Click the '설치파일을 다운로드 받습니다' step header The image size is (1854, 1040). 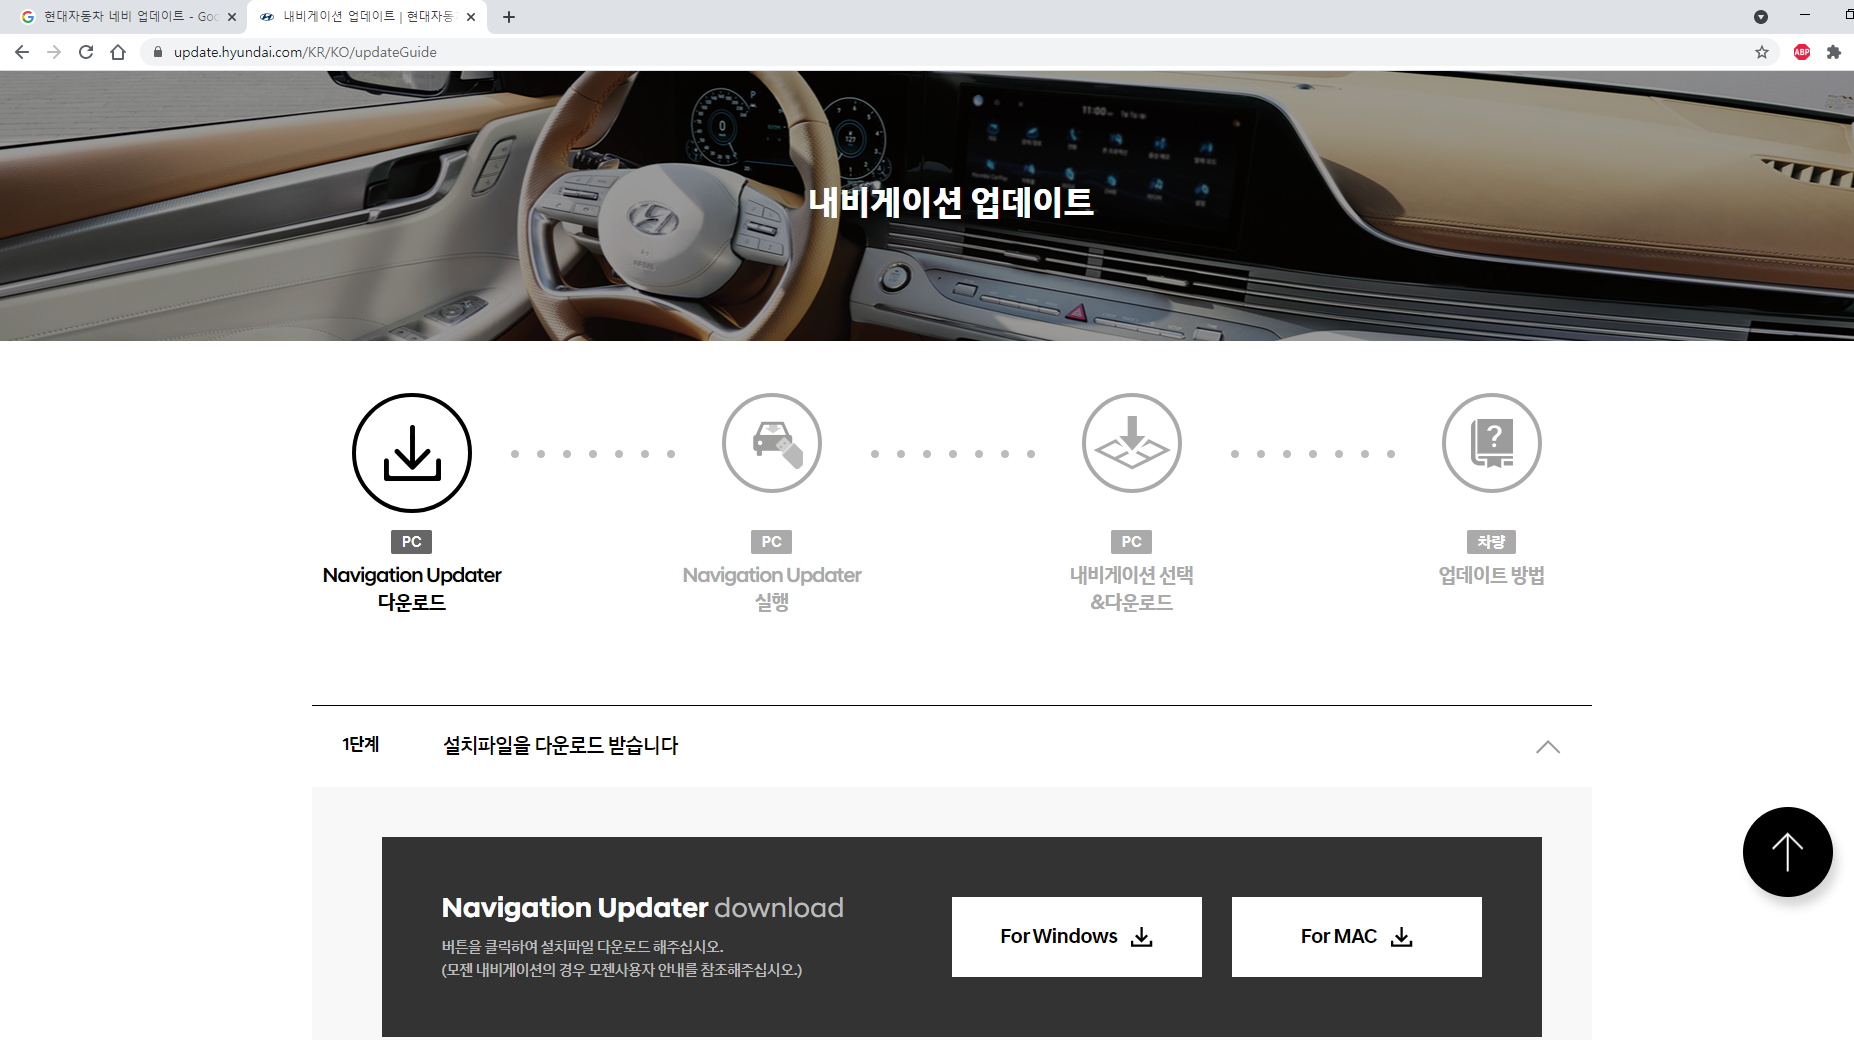pyautogui.click(x=561, y=745)
